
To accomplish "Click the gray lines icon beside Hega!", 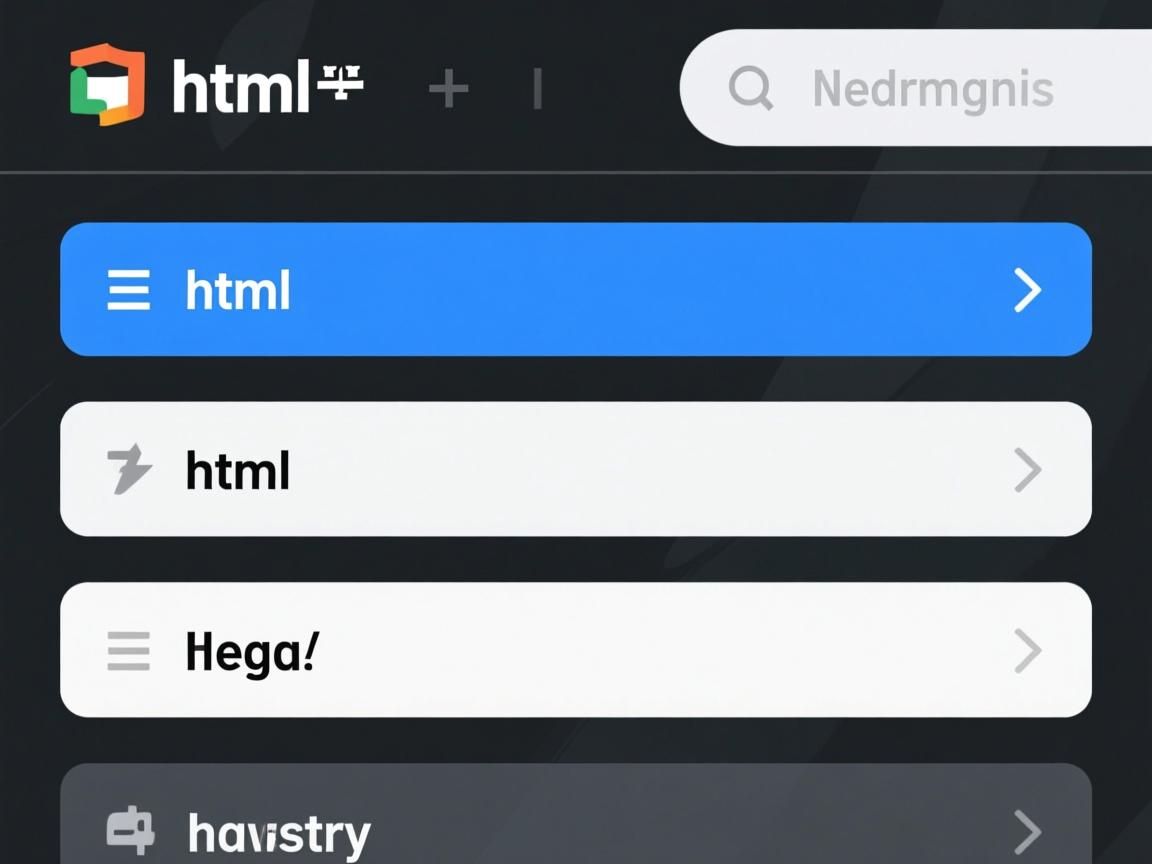I will coord(129,651).
